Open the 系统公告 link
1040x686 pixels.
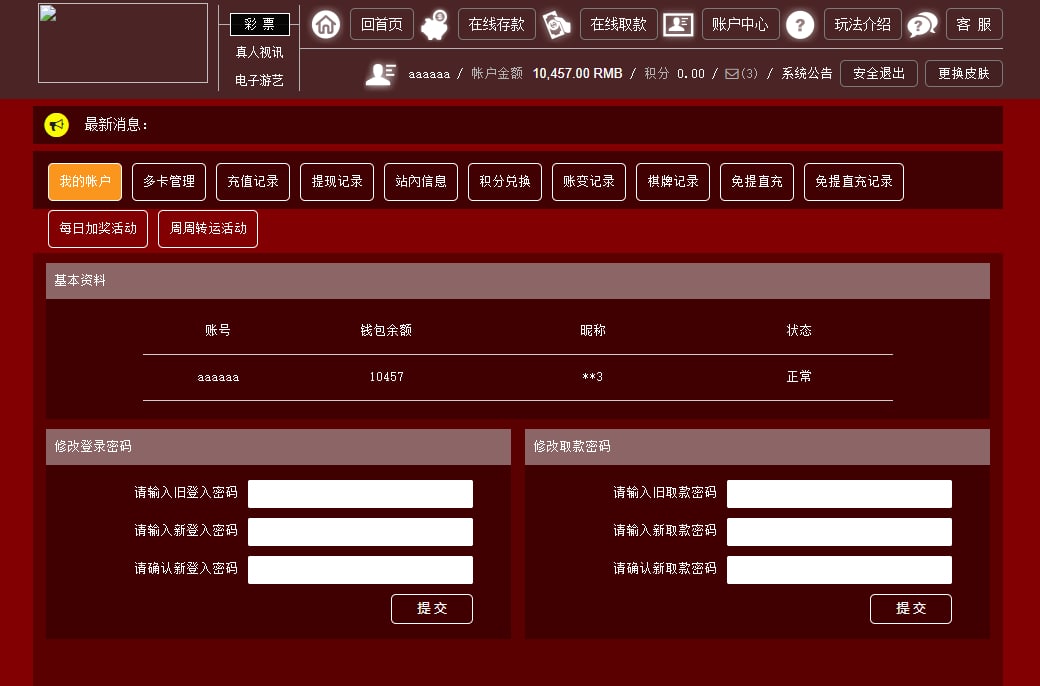807,74
